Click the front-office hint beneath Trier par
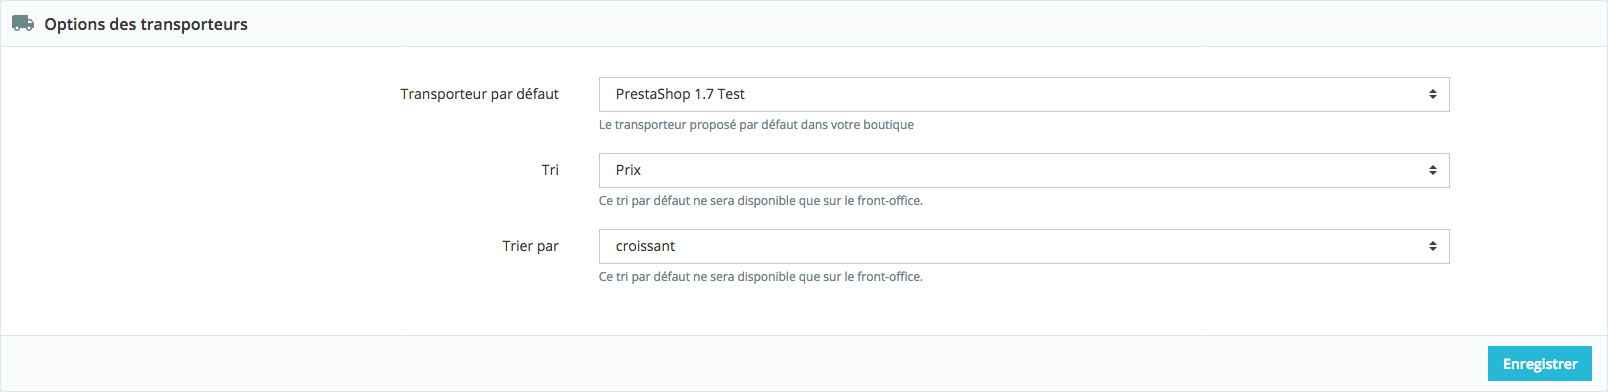The height and width of the screenshot is (392, 1608). point(760,277)
